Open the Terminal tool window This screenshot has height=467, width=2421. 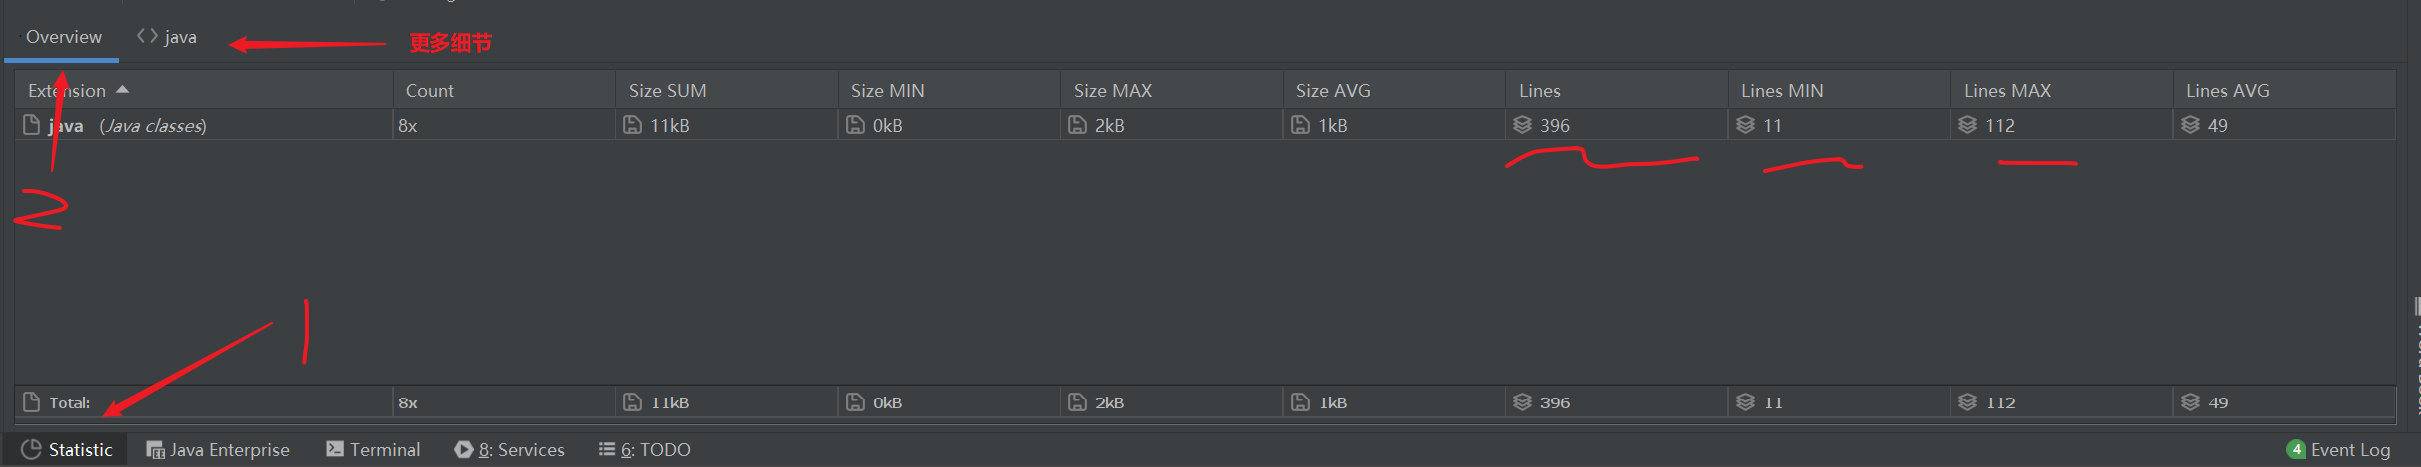(x=373, y=450)
